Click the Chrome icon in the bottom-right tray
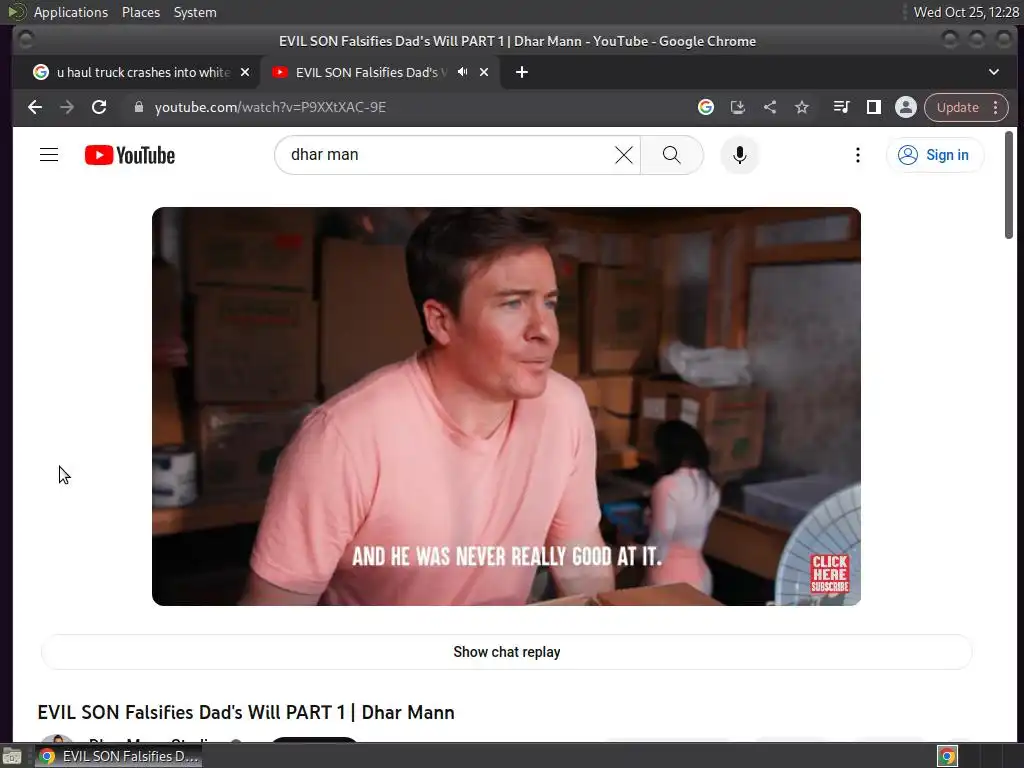 coord(948,756)
